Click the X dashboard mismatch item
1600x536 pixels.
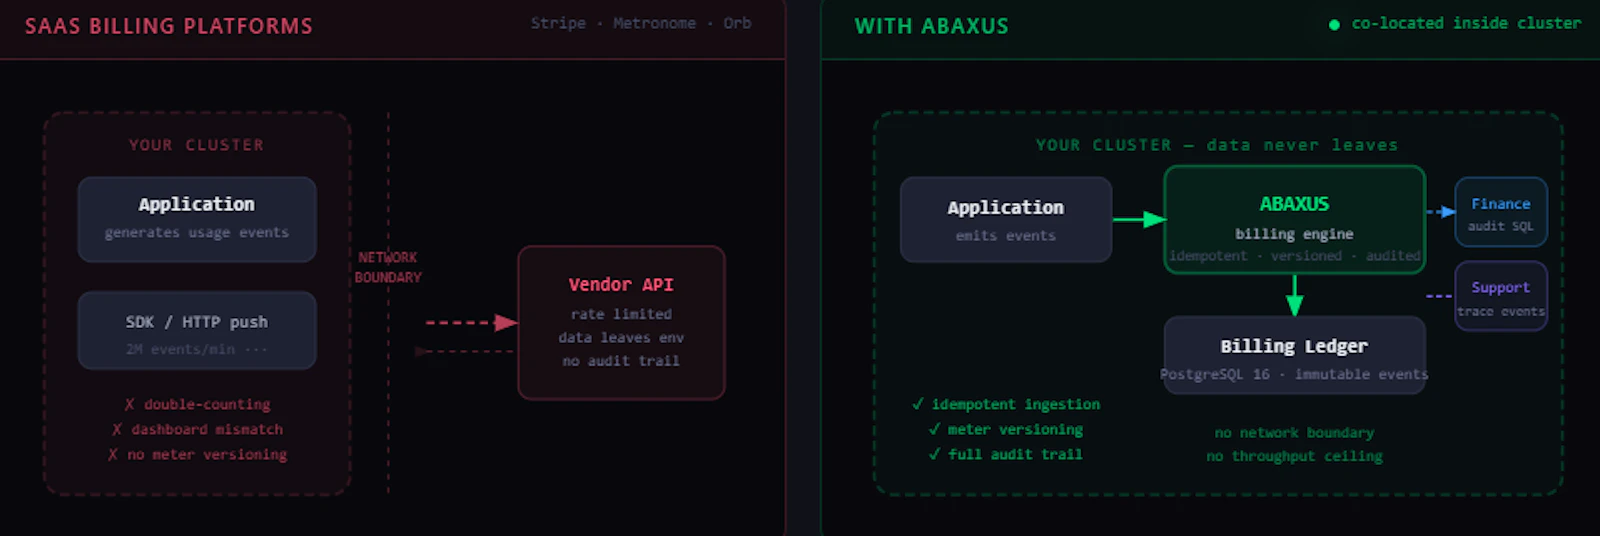click(197, 429)
